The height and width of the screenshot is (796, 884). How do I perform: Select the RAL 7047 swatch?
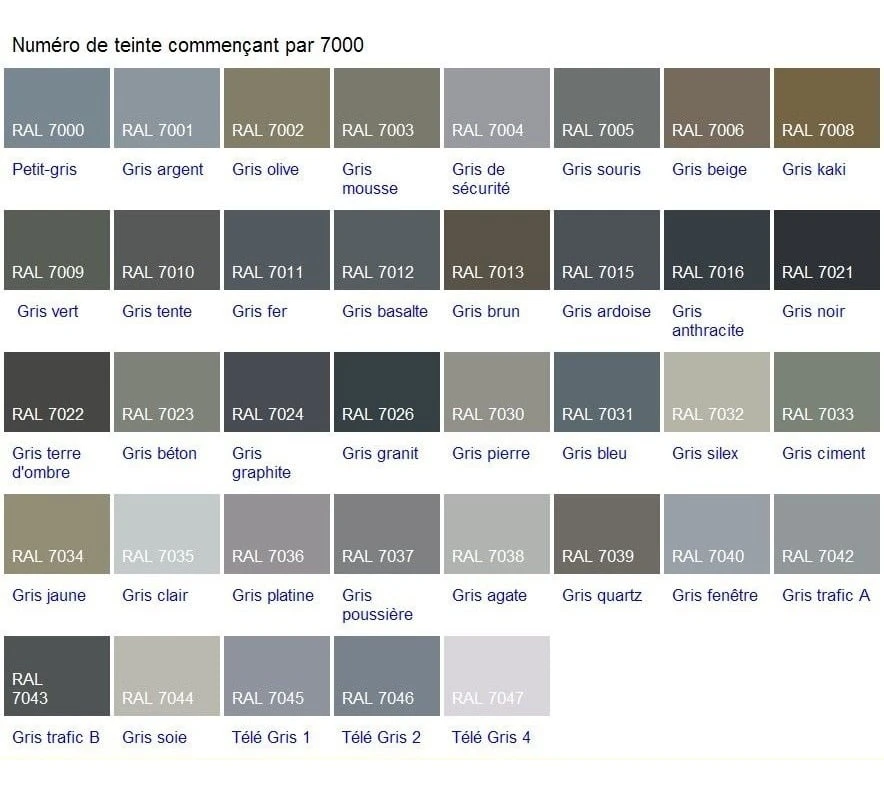(497, 676)
